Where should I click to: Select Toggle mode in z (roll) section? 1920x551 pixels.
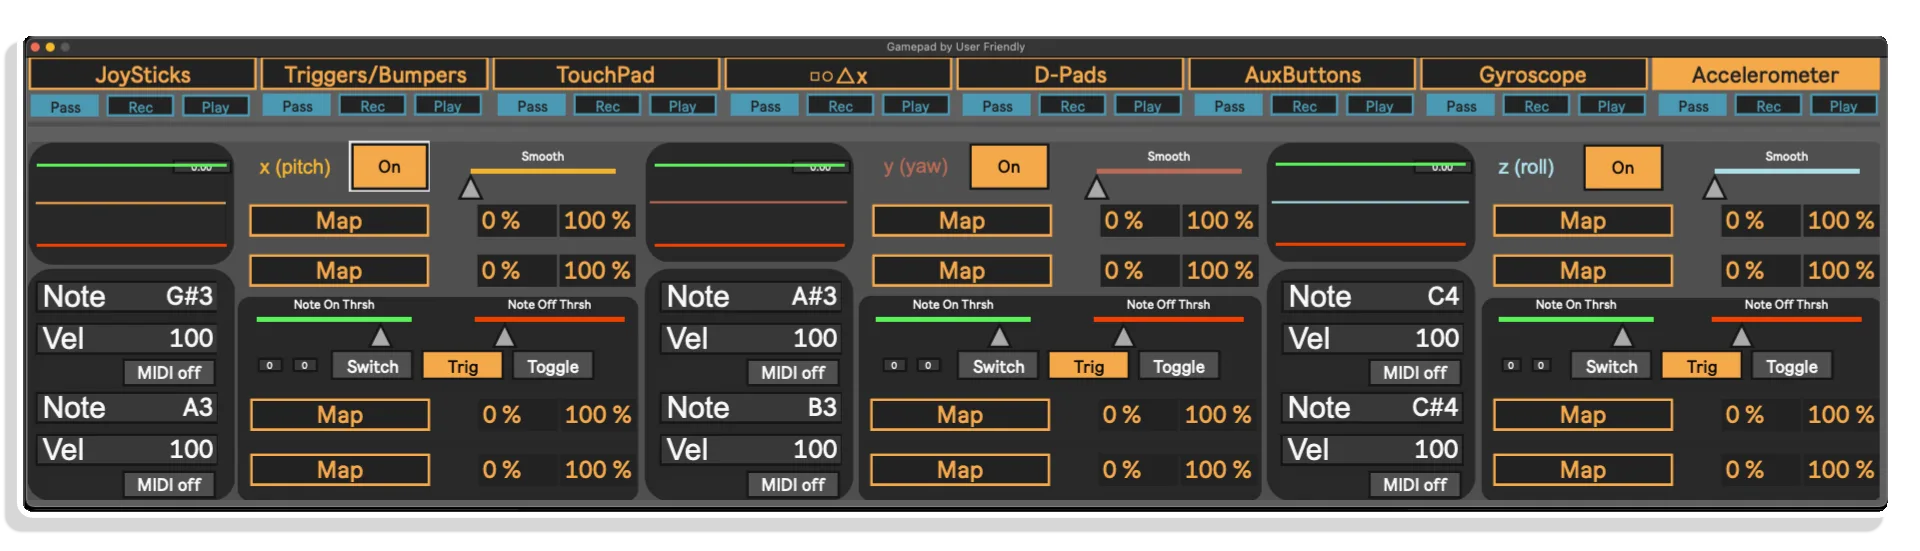point(1792,367)
